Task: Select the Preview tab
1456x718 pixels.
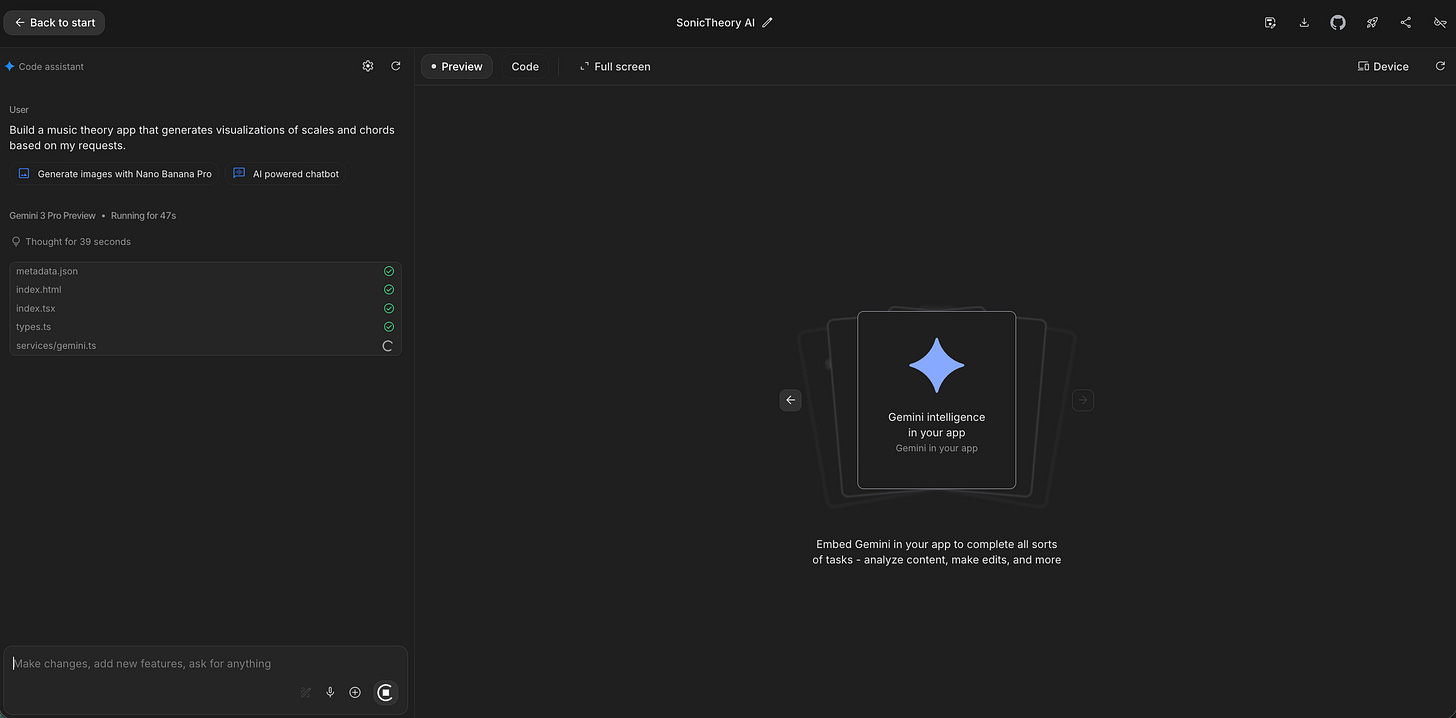Action: 456,66
